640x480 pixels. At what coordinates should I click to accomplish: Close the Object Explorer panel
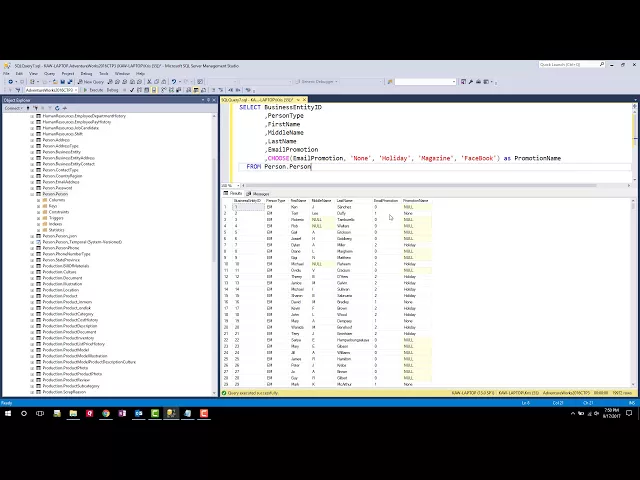pos(214,100)
